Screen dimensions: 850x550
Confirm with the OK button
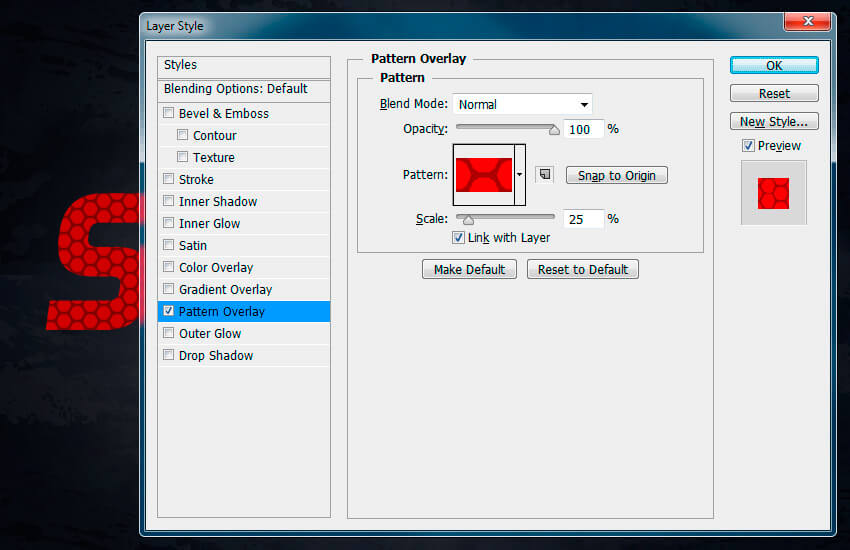(774, 66)
